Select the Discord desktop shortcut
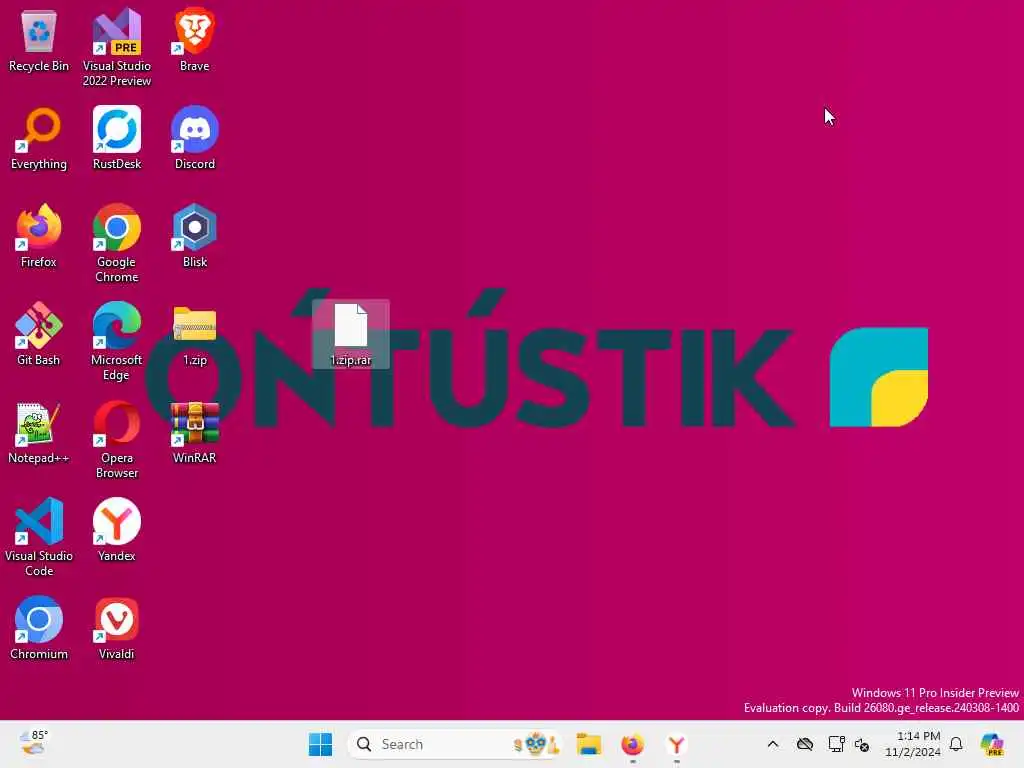Screen dimensions: 1024x768 [x=195, y=138]
